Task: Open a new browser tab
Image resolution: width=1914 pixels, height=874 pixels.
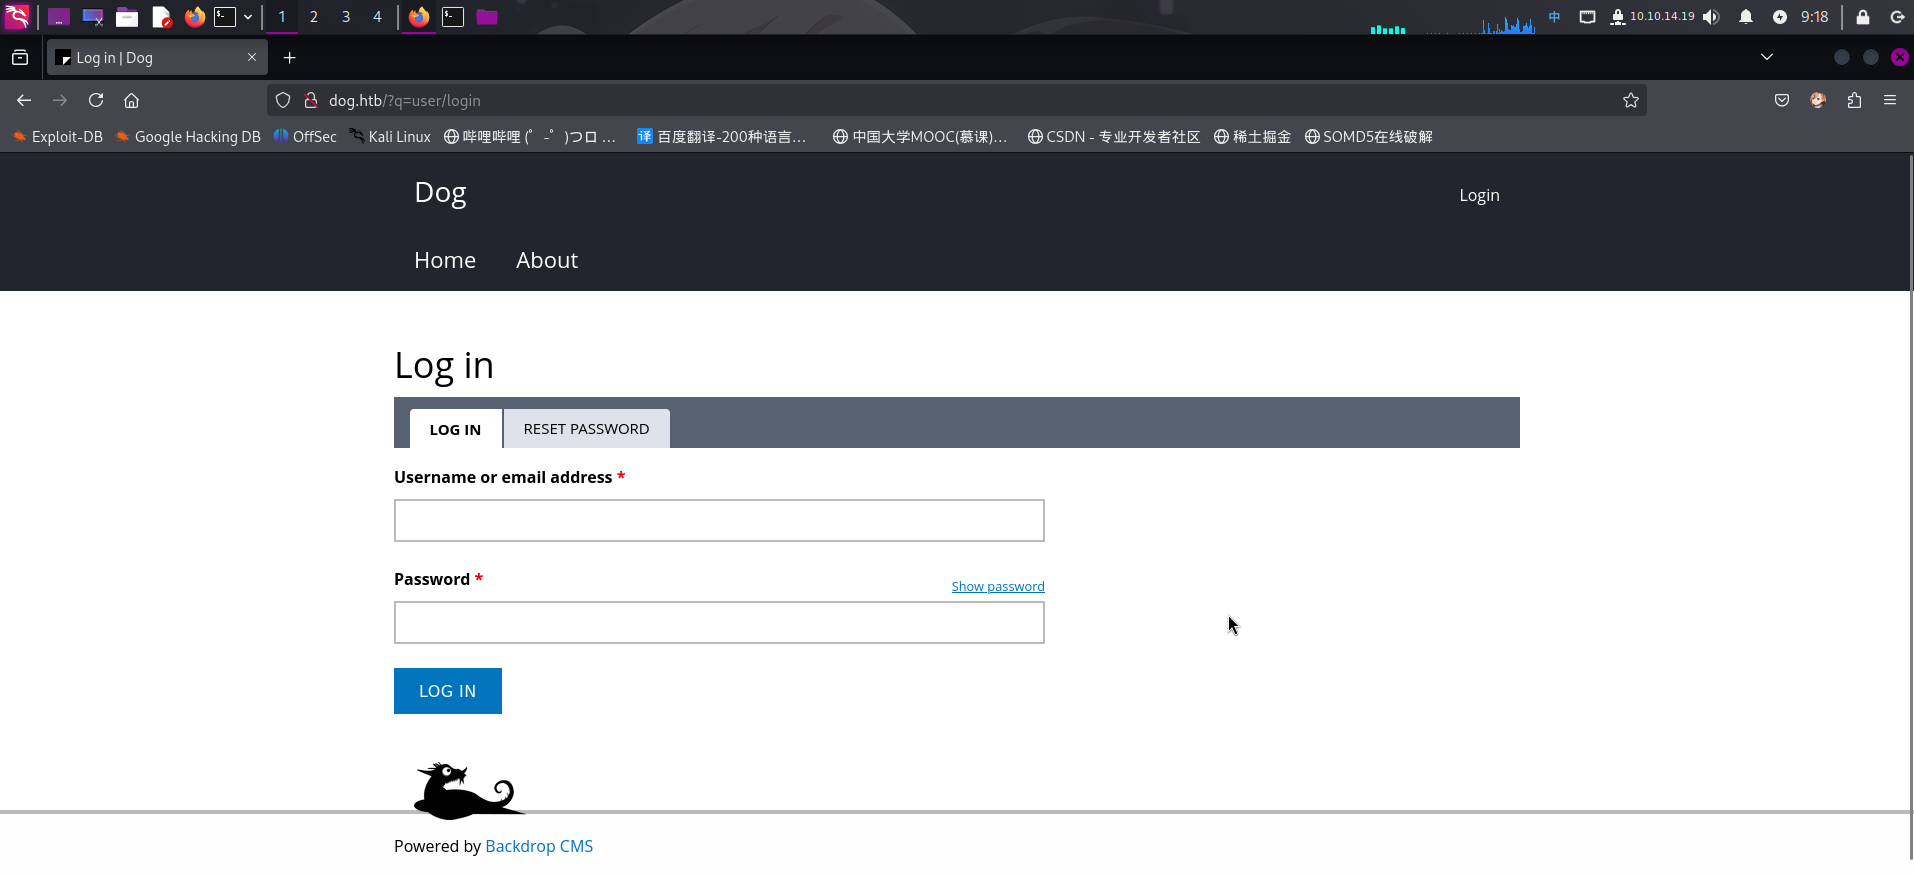Action: 289,58
